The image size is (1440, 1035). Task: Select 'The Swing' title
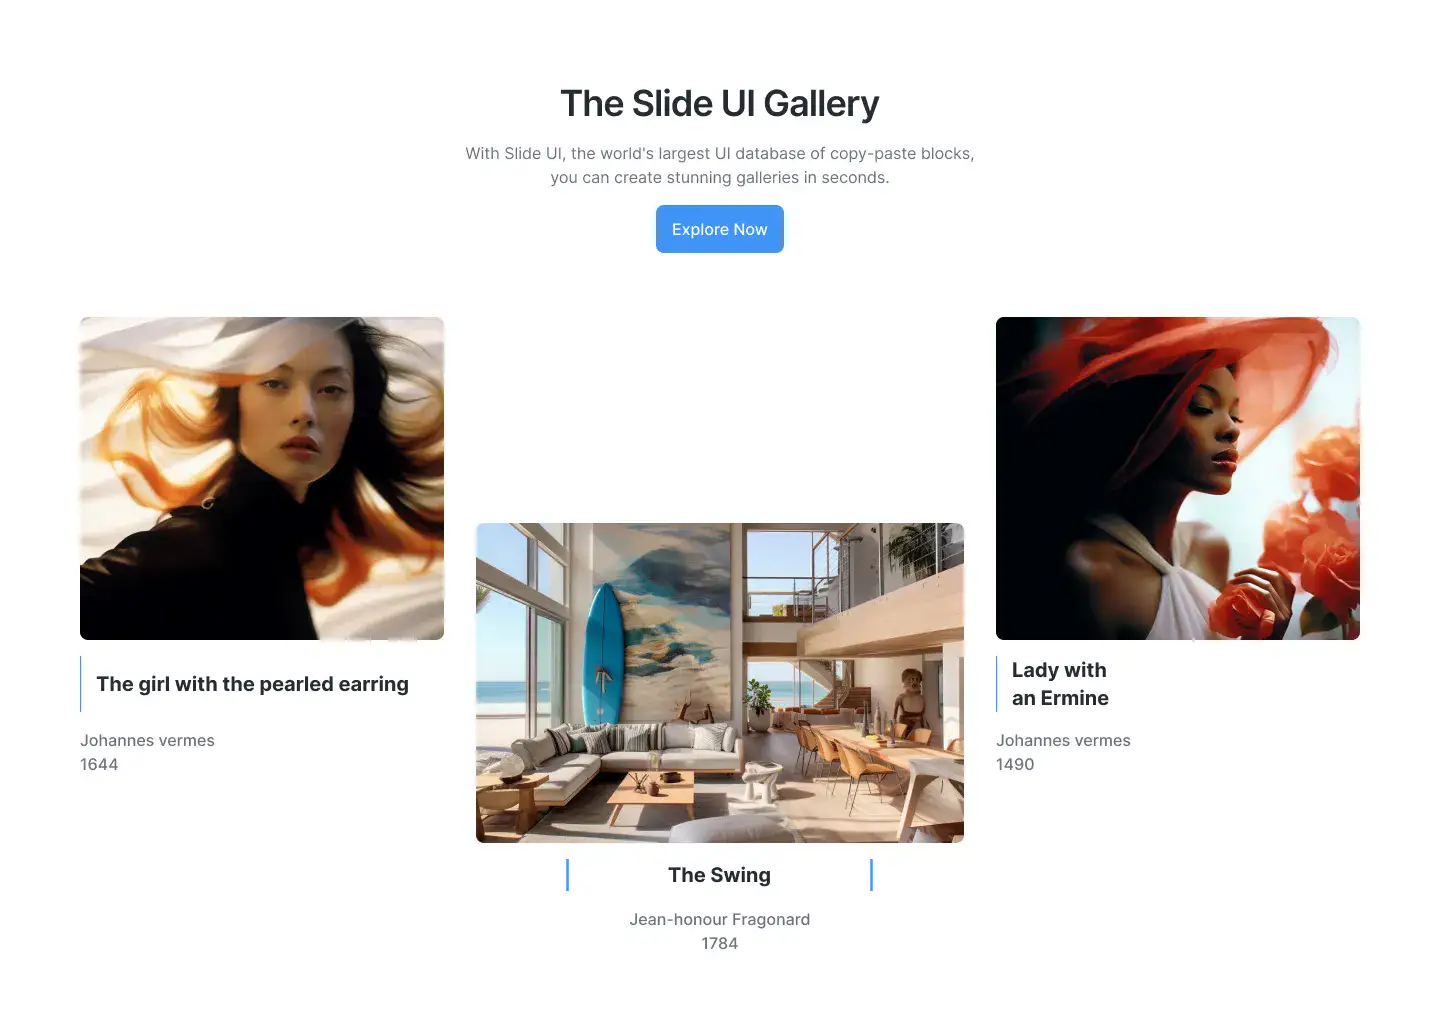720,875
